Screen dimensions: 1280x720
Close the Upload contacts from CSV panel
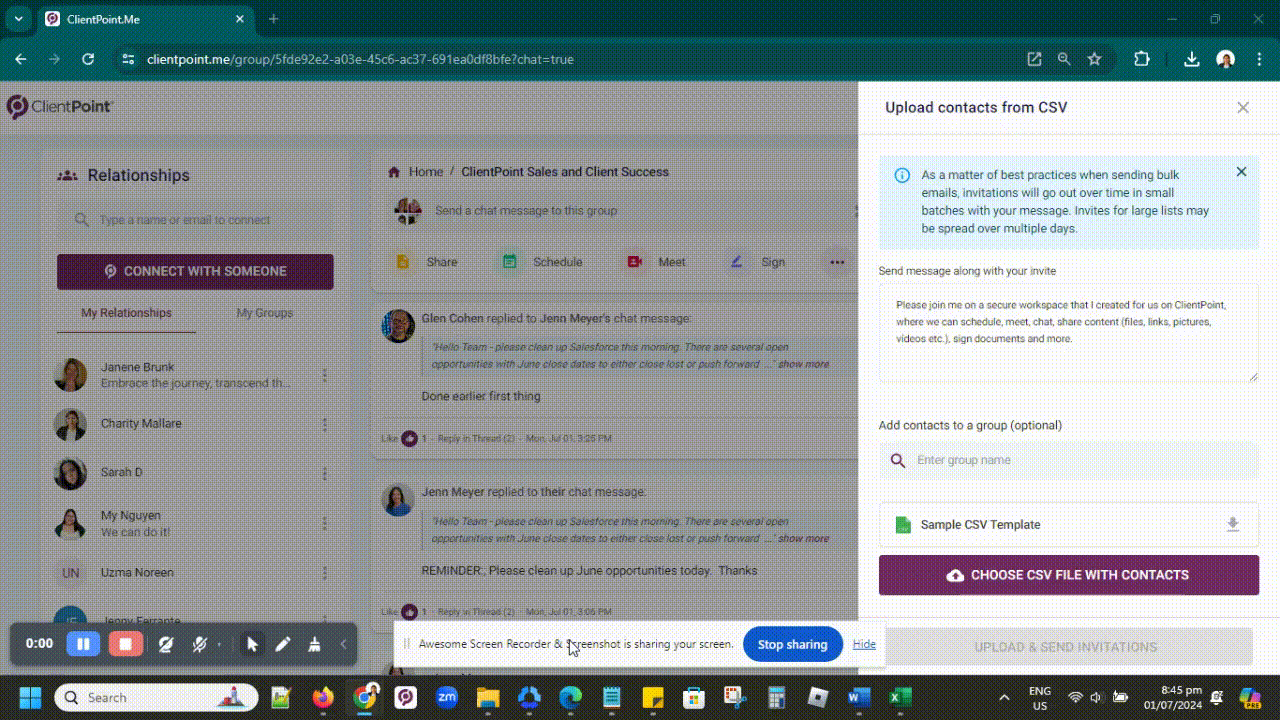1243,107
